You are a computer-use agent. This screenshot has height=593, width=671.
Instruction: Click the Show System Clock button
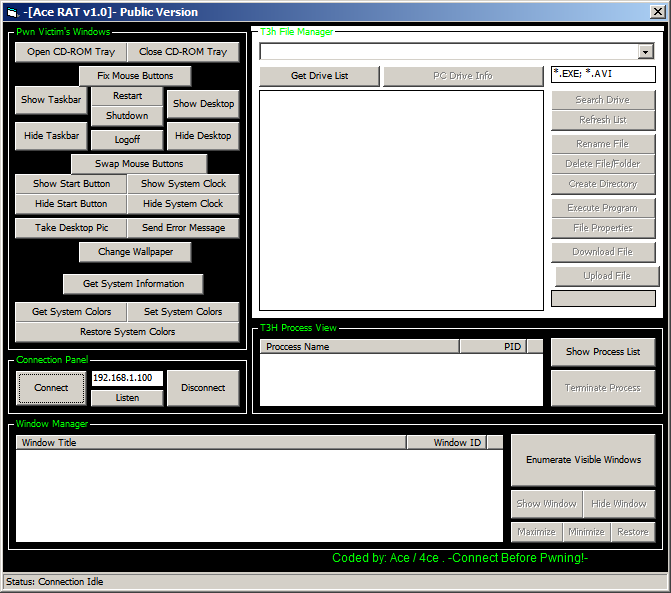(183, 184)
